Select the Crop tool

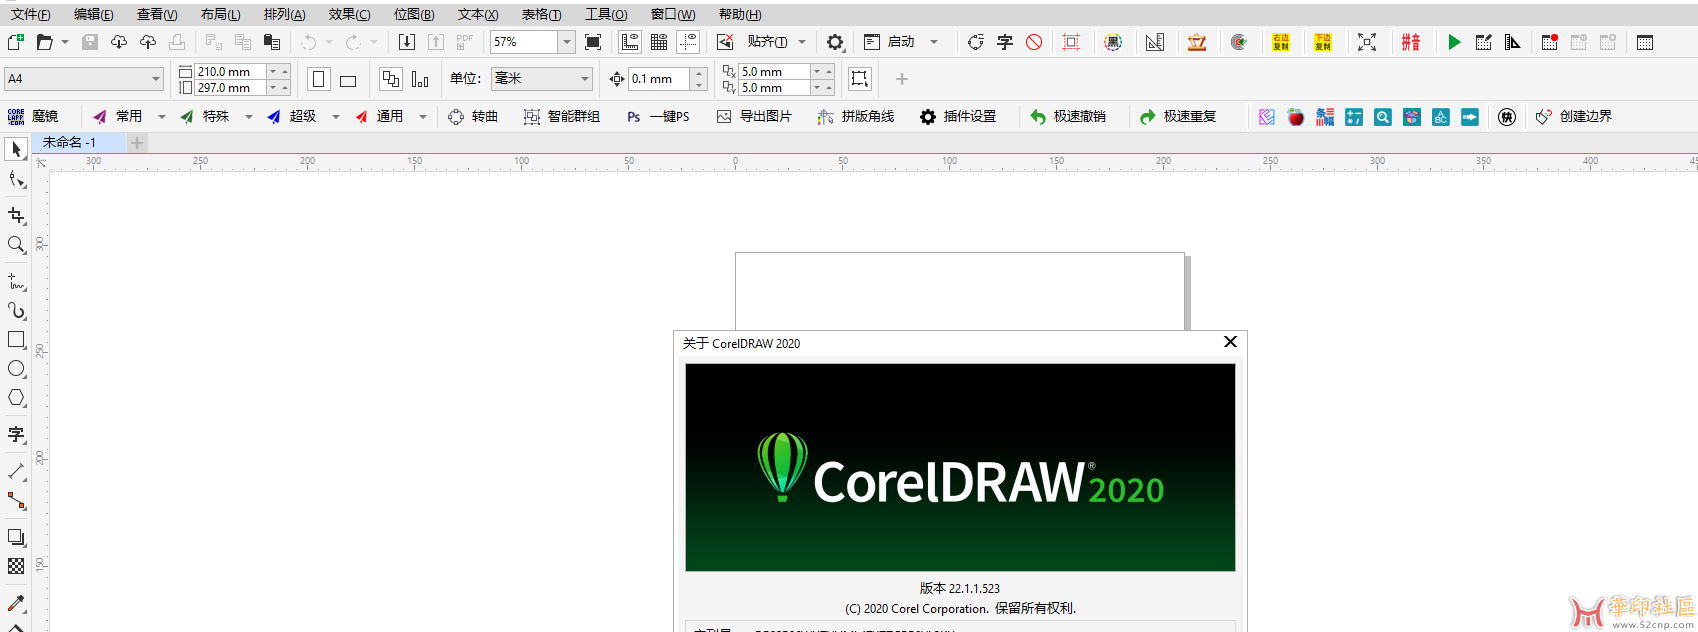click(x=16, y=216)
